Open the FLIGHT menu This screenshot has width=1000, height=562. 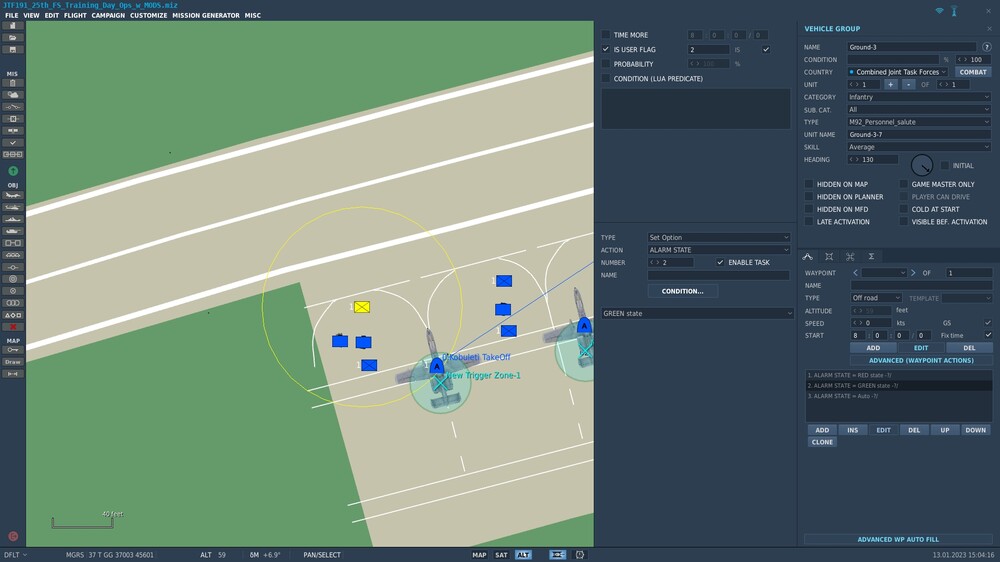[75, 15]
